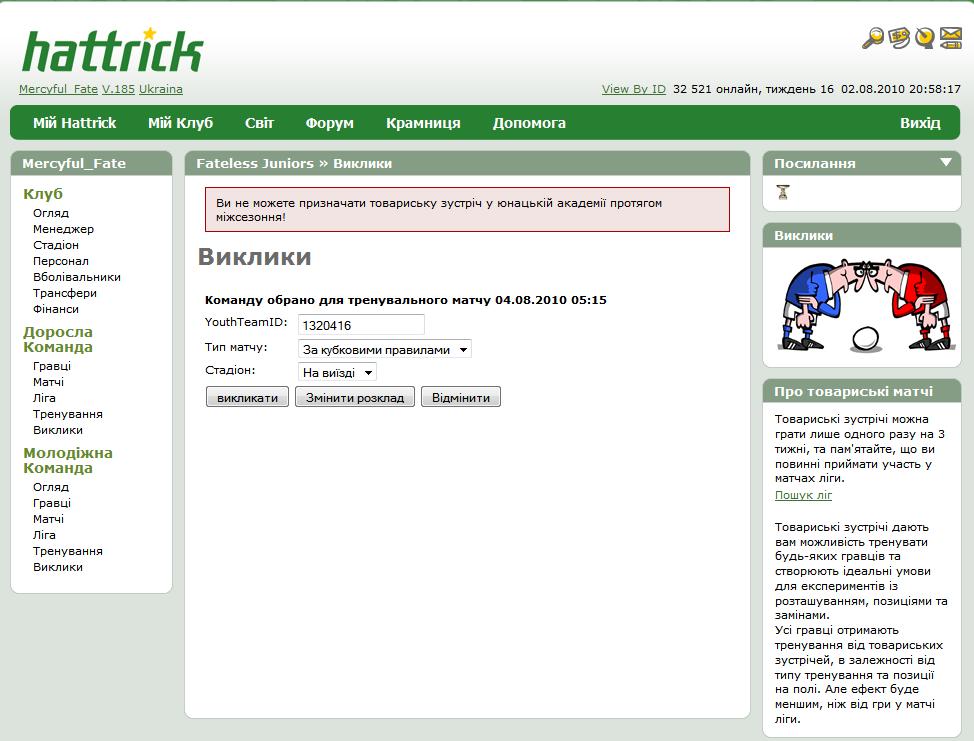Screen dimensions: 974x741
Task: Open Огляд under Клуб
Action: pyautogui.click(x=51, y=213)
